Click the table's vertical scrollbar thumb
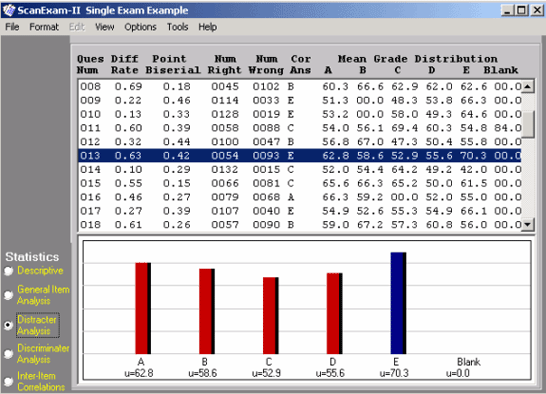This screenshot has width=546, height=394. pyautogui.click(x=528, y=125)
